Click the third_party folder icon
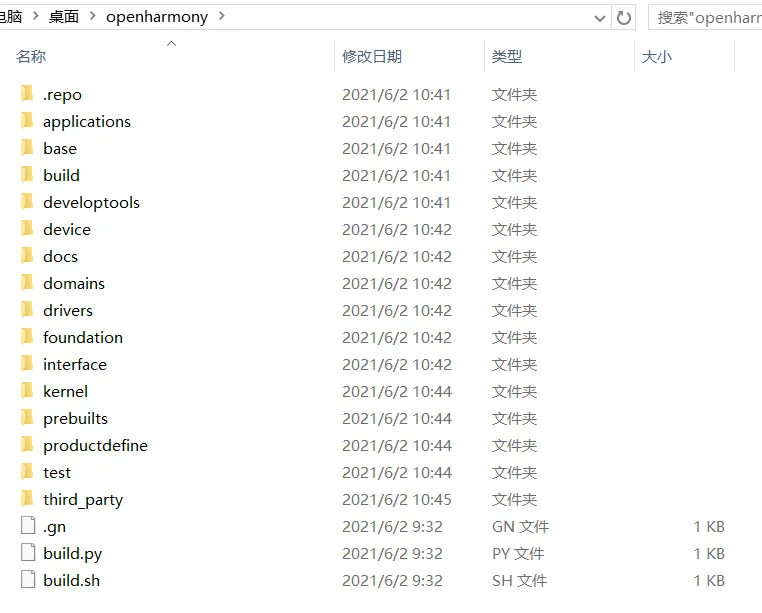 28,498
